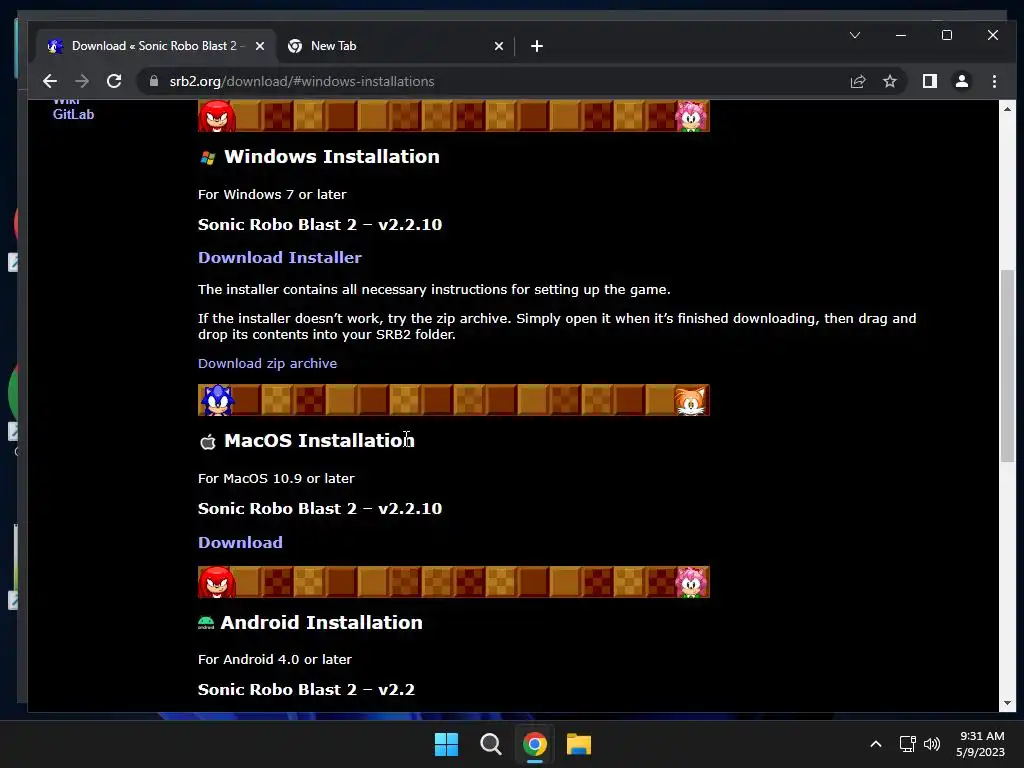Click the page scrollbar up arrow
This screenshot has height=768, width=1024.
click(x=1007, y=109)
